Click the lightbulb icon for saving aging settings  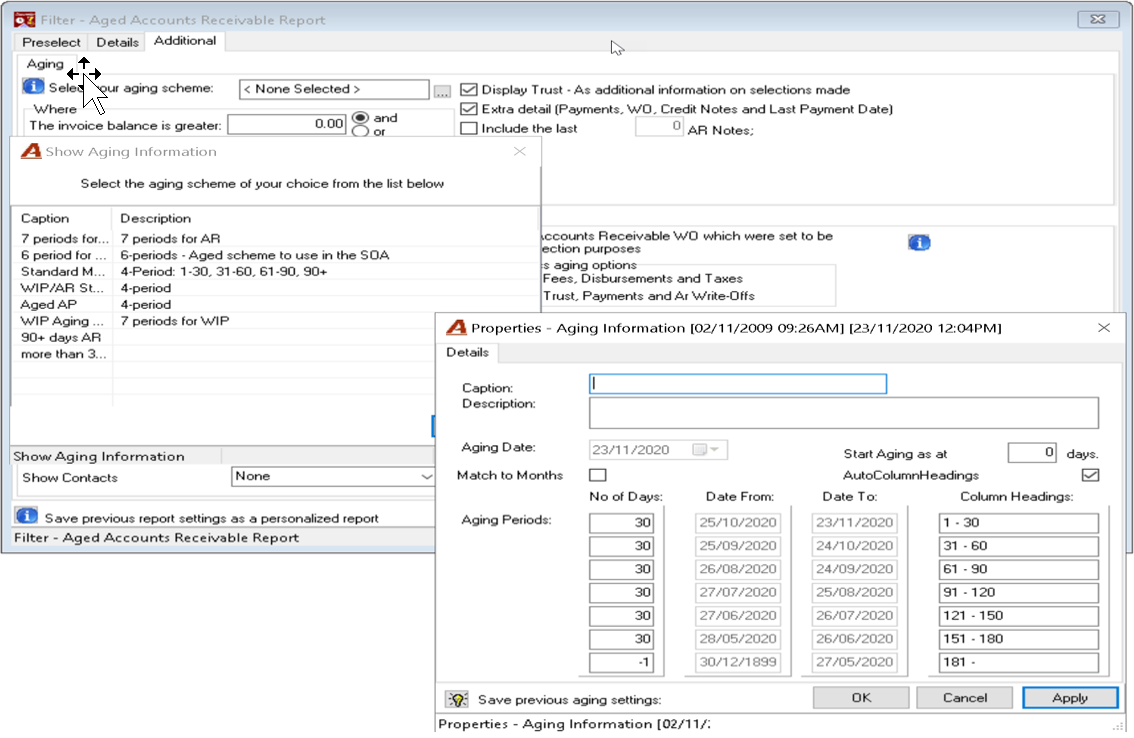point(457,699)
